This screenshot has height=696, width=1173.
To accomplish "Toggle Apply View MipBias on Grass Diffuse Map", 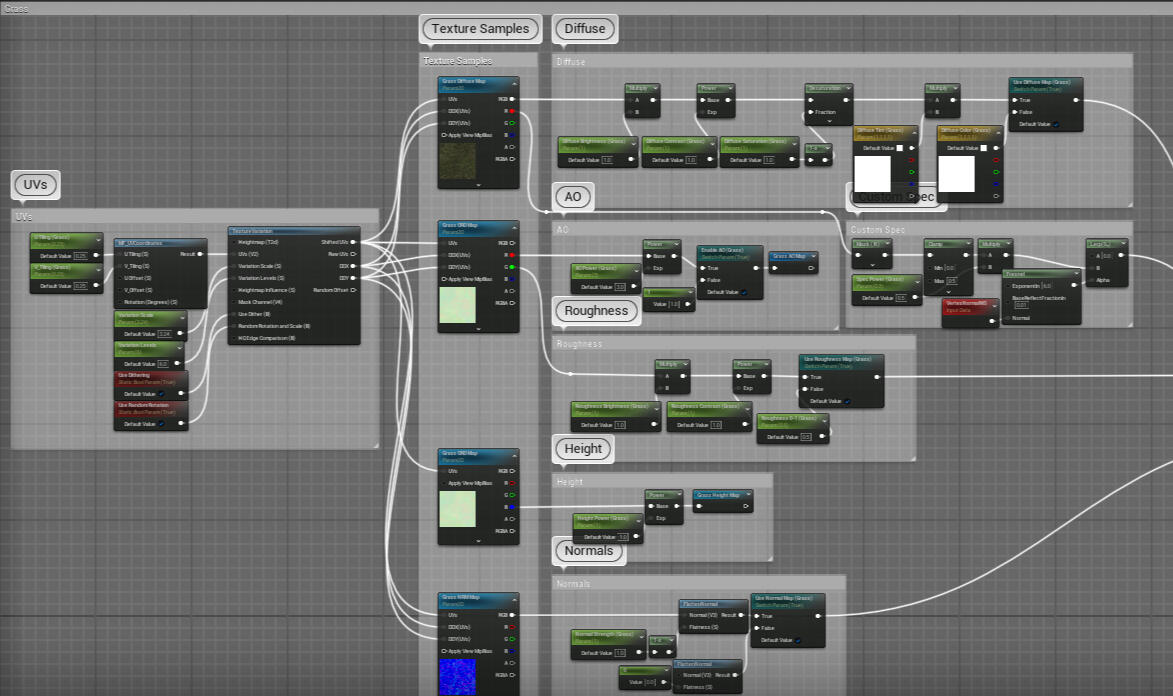I will pos(444,135).
